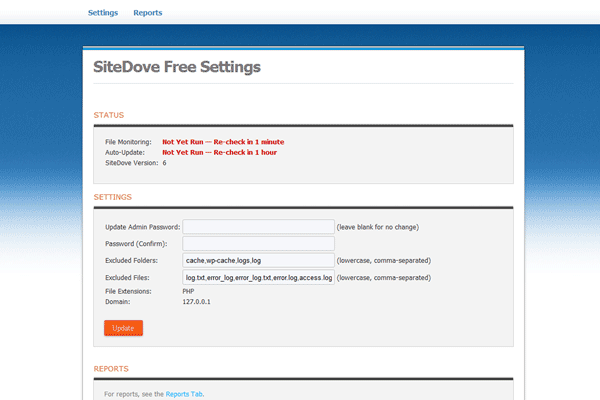Open the Settings tab
The image size is (600, 400).
[x=102, y=13]
